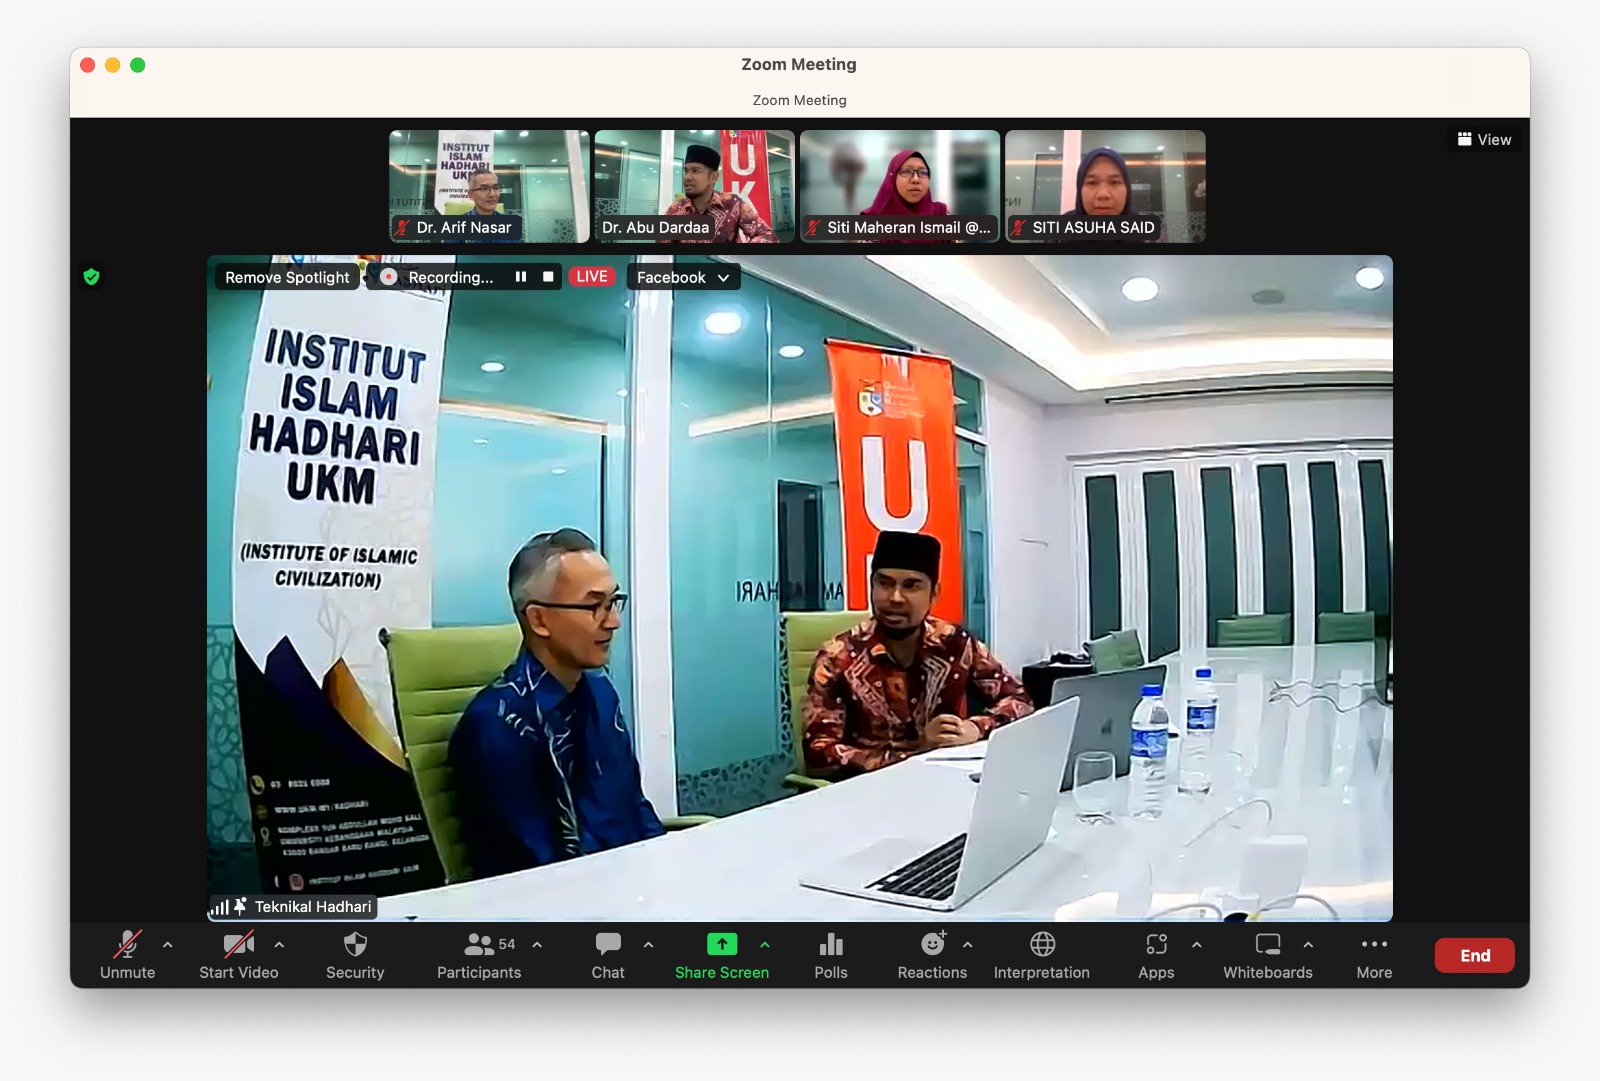Screen dimensions: 1600x1081
Task: Unmute the microphone
Action: [128, 955]
